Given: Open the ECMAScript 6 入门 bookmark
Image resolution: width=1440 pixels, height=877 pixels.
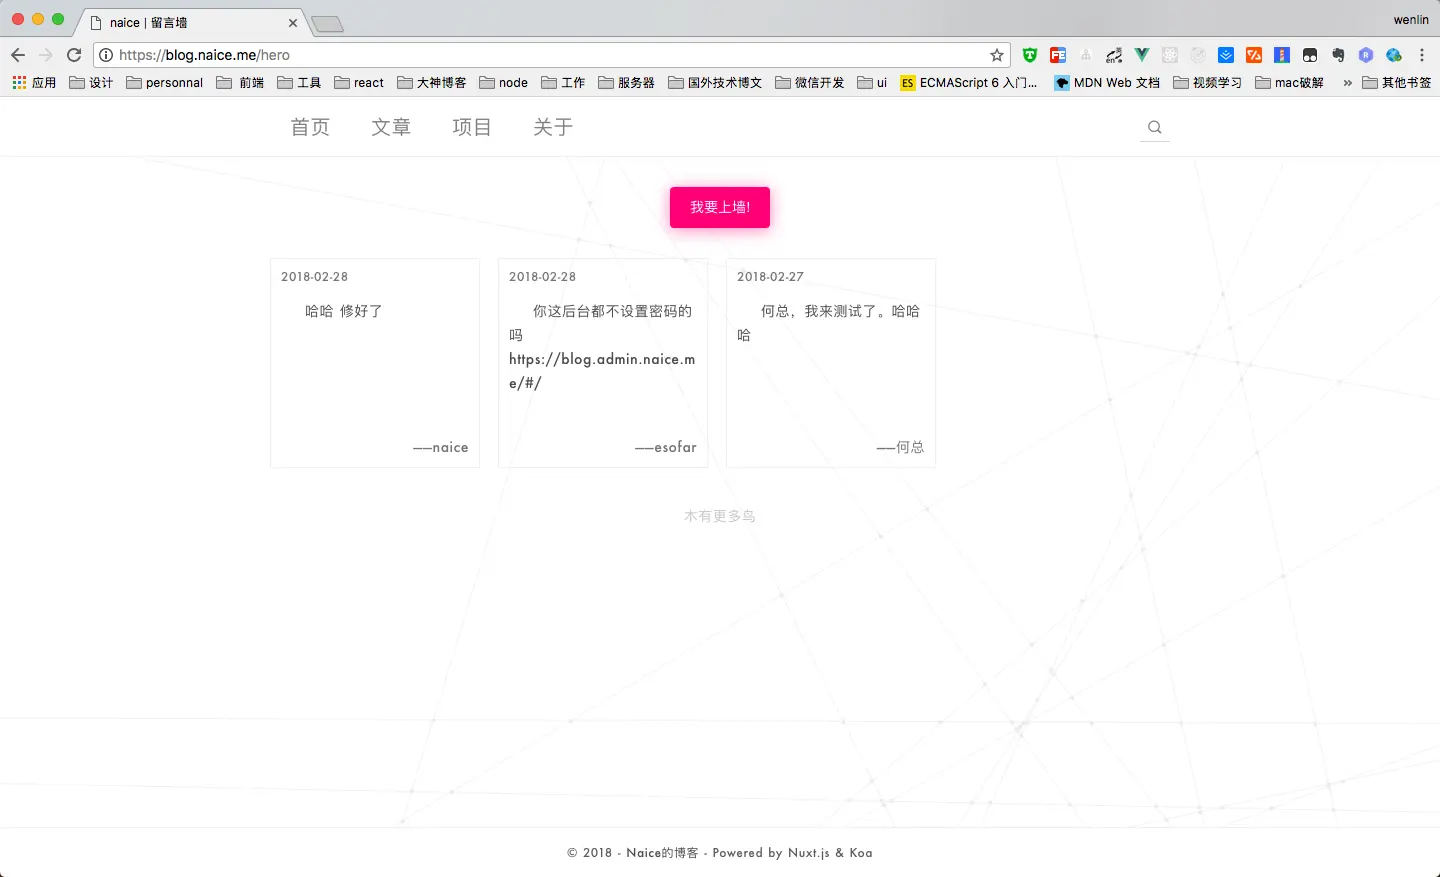Looking at the screenshot, I should tap(969, 83).
